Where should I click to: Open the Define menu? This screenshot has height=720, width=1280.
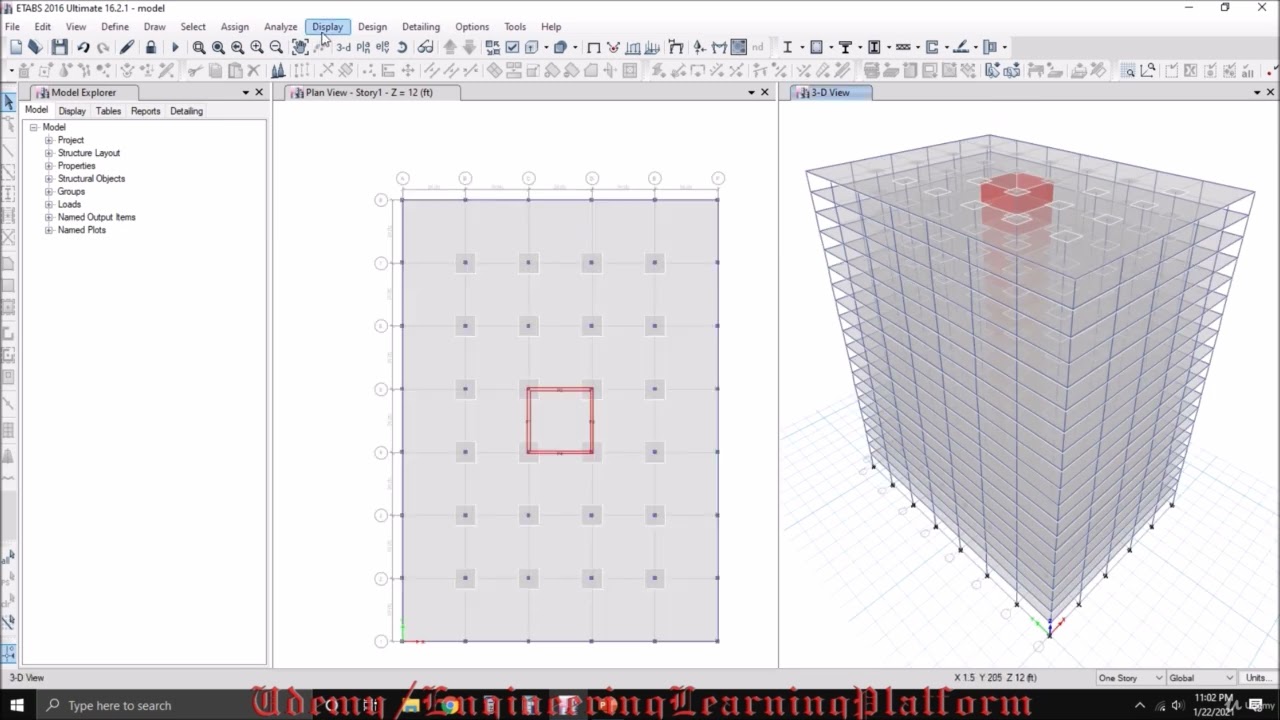click(115, 27)
